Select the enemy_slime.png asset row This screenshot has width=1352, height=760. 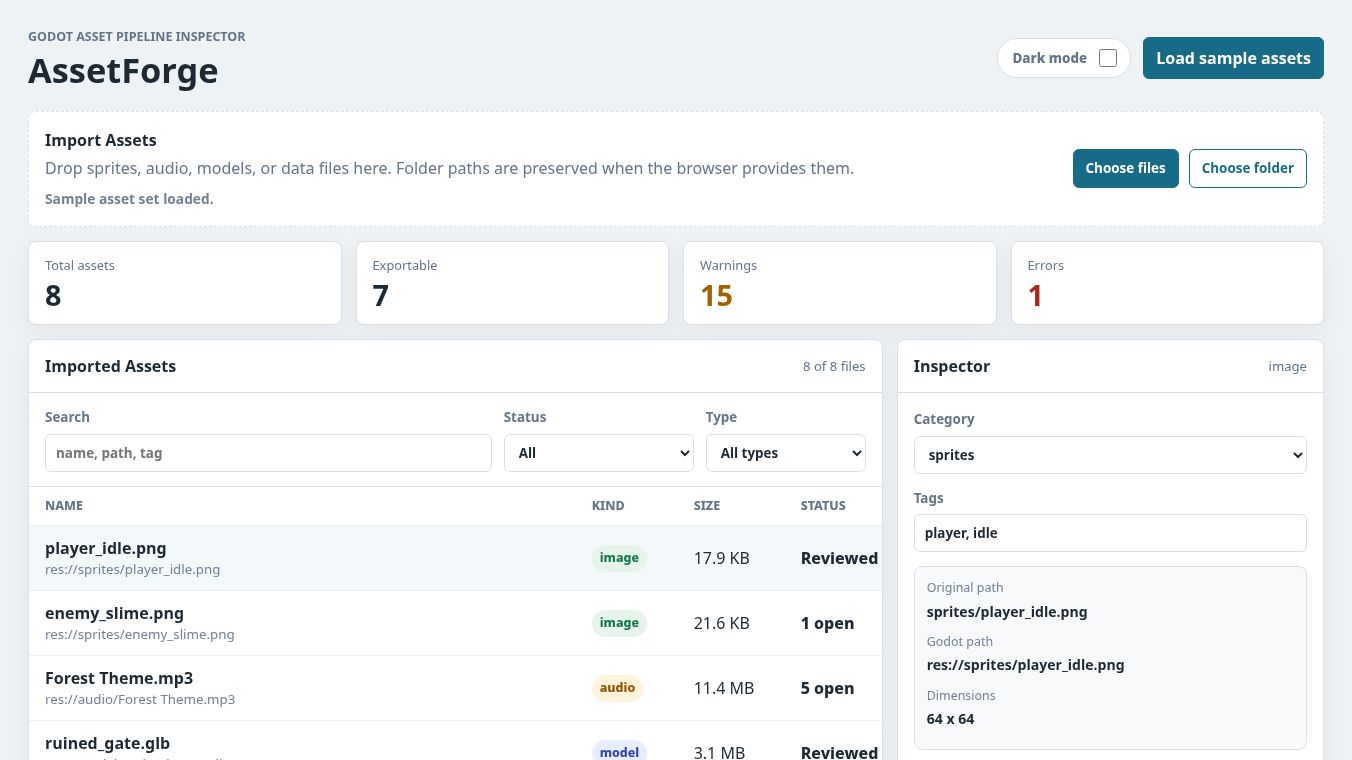(455, 623)
